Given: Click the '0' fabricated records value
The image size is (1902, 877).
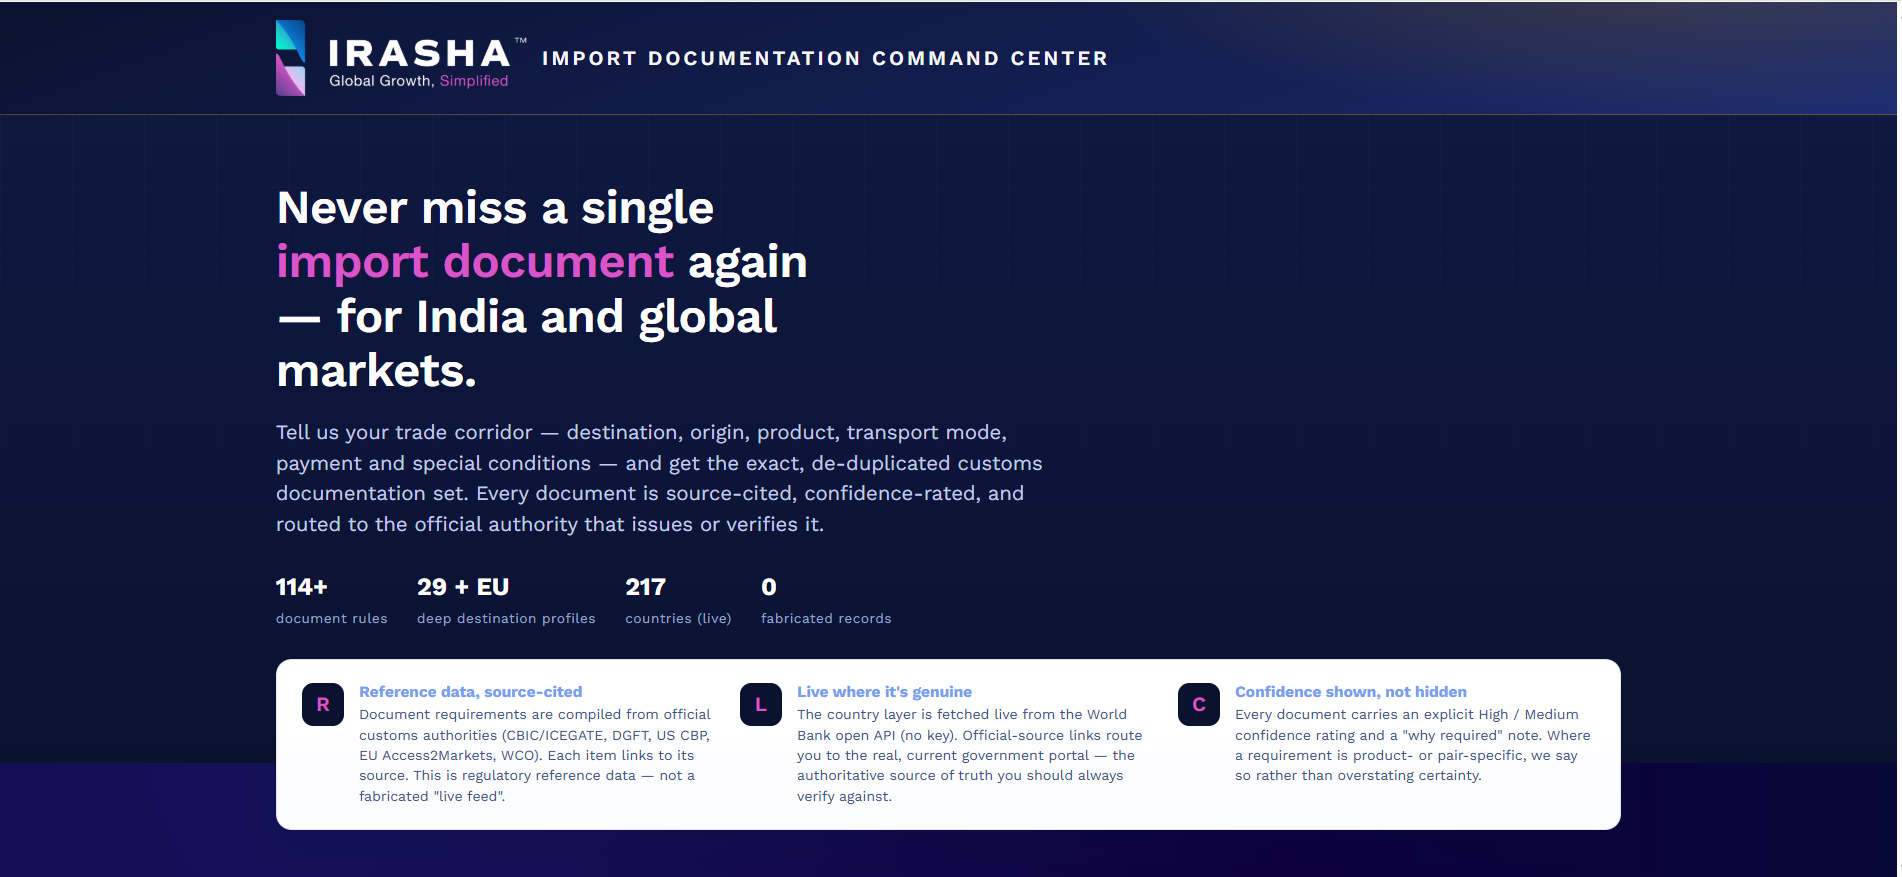Looking at the screenshot, I should pyautogui.click(x=768, y=587).
